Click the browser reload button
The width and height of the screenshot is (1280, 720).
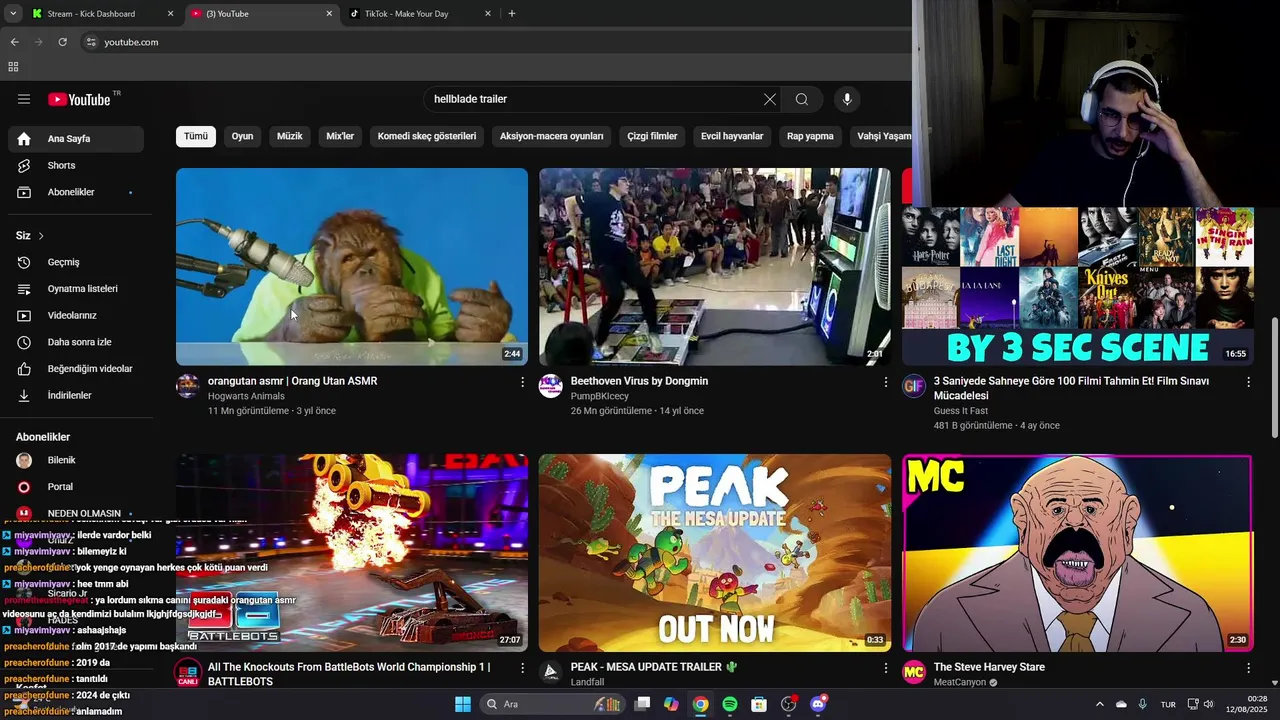pyautogui.click(x=62, y=42)
